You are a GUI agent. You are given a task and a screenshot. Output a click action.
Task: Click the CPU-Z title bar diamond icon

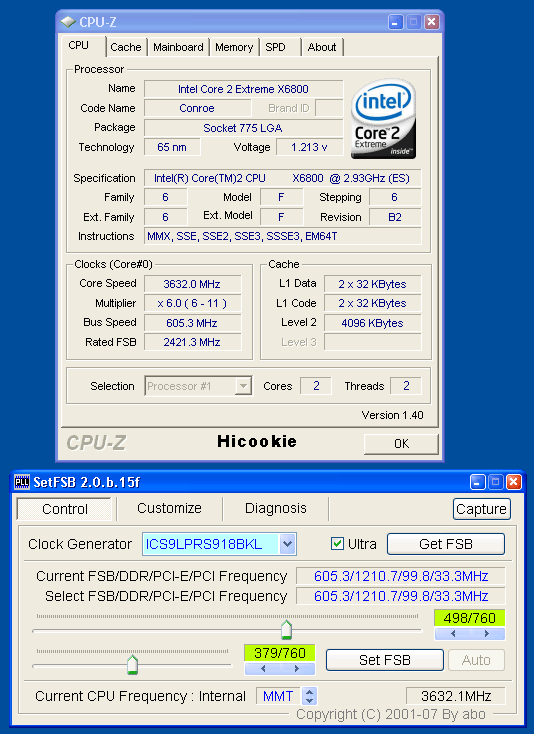tap(68, 22)
